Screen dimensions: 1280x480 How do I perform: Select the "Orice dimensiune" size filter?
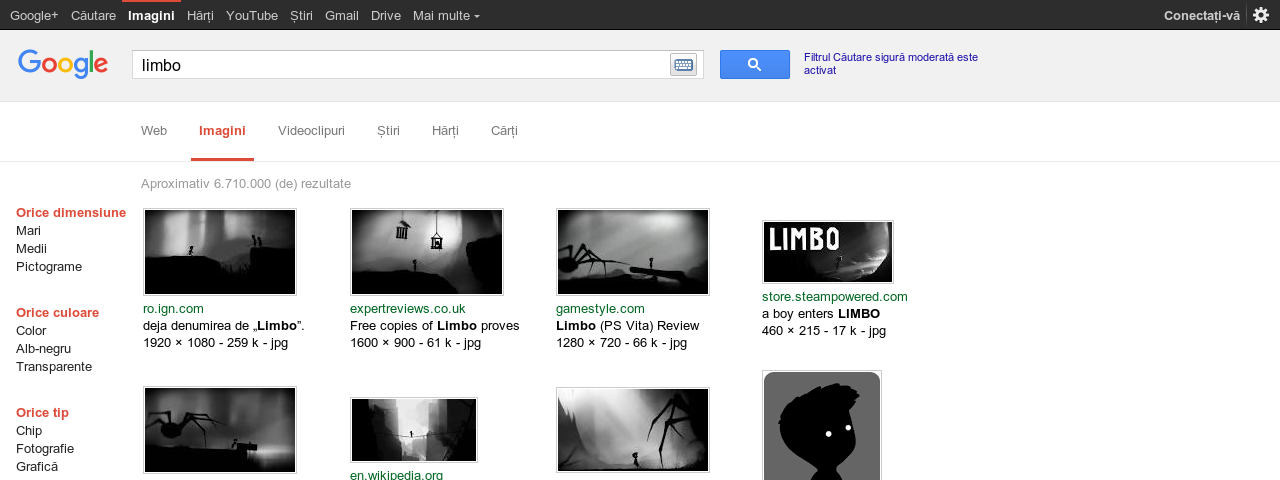click(71, 213)
